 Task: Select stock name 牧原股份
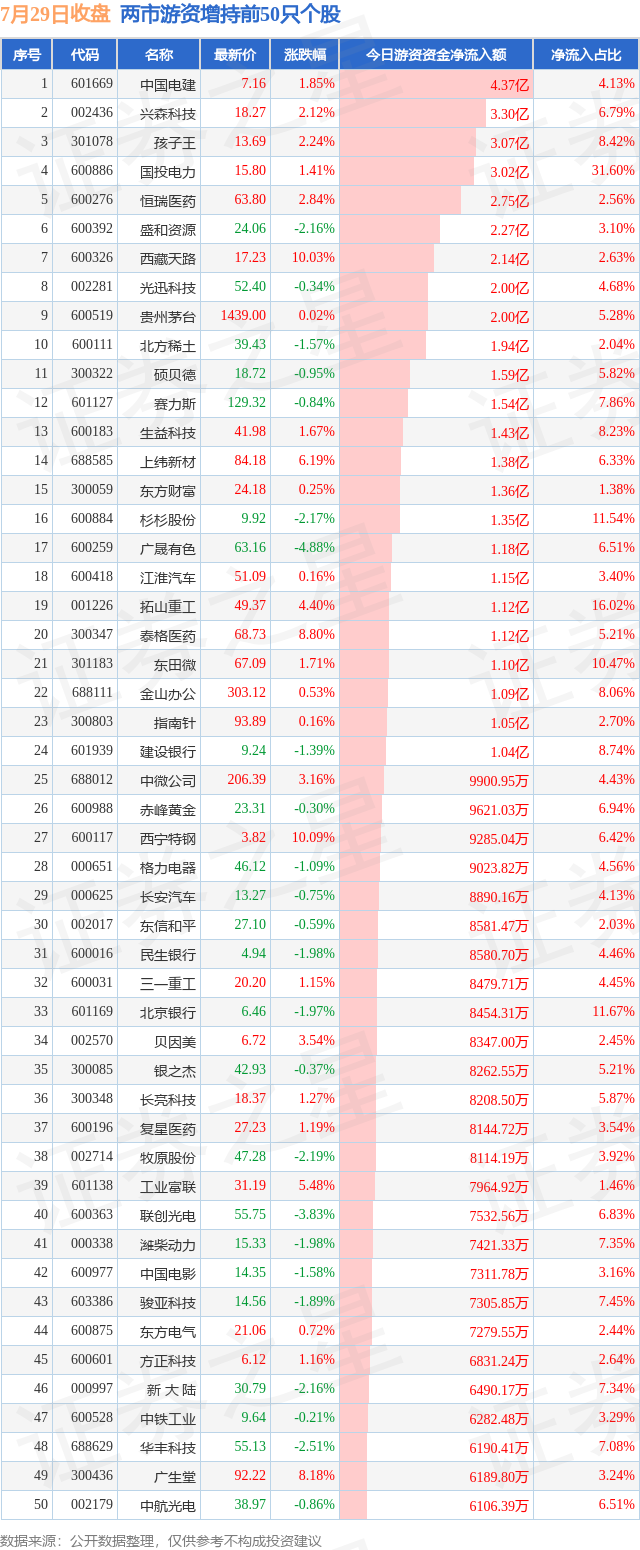pos(168,1158)
